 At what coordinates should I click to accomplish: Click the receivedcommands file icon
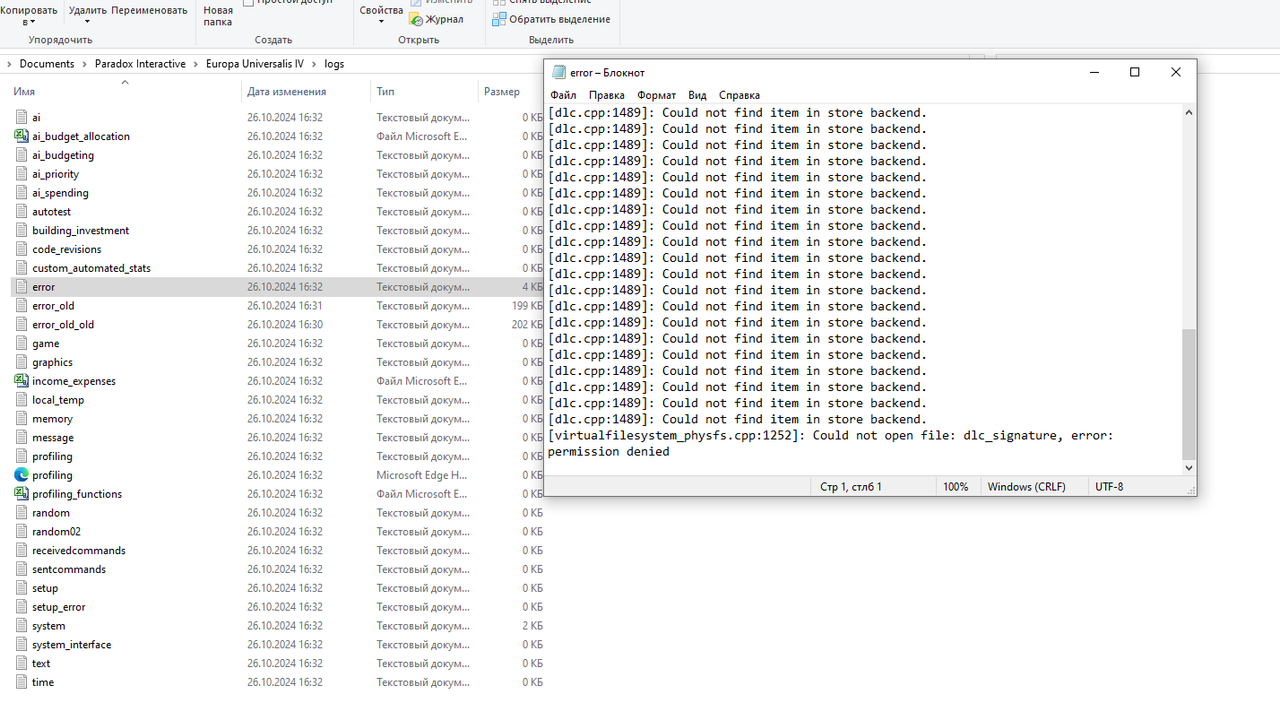(22, 550)
